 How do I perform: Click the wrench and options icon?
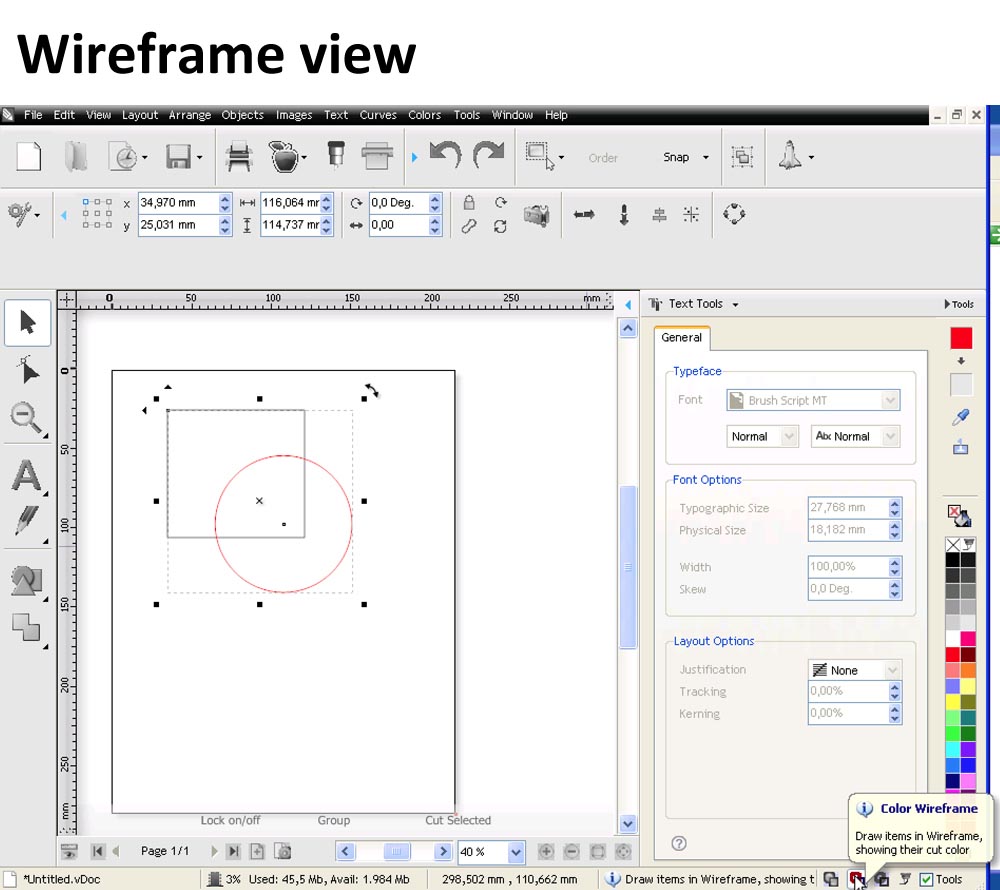20,214
